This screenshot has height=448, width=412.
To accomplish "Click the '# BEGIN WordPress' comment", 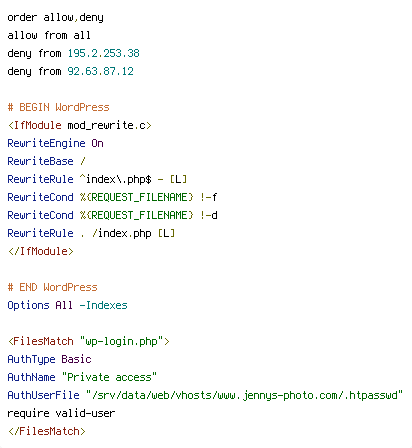I will (x=58, y=107).
